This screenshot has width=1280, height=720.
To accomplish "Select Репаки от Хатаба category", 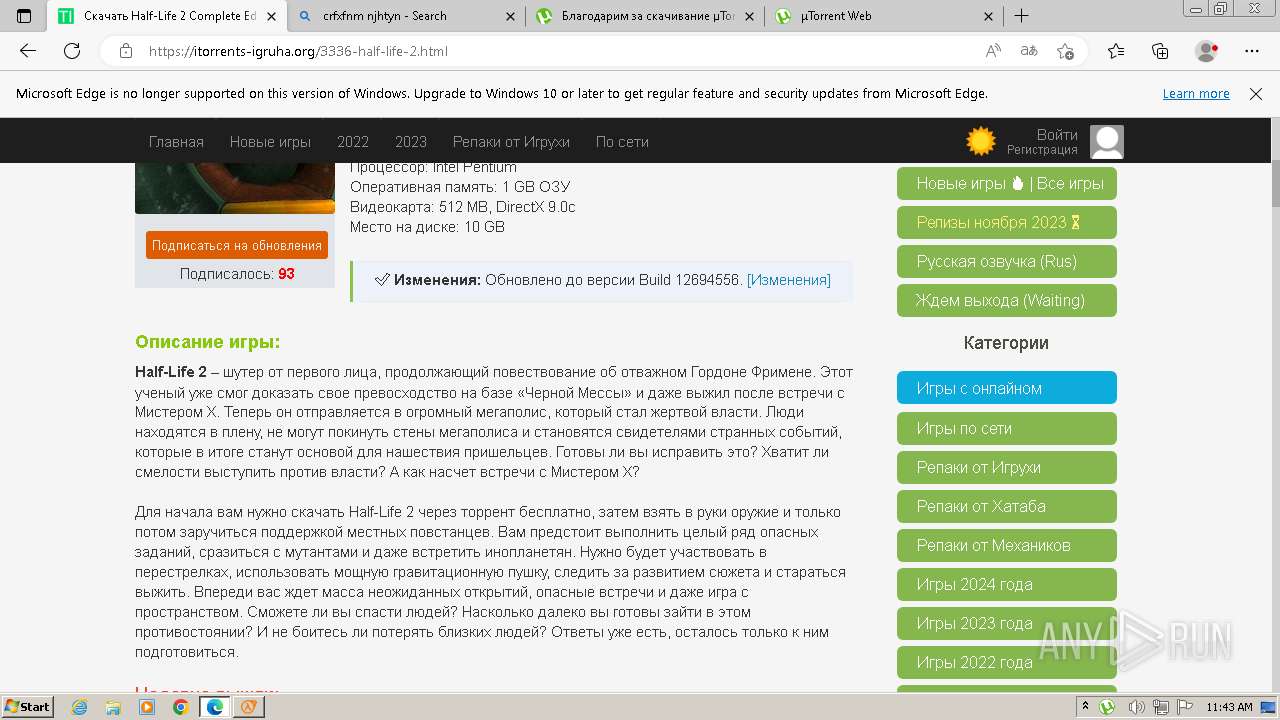I will point(1007,506).
